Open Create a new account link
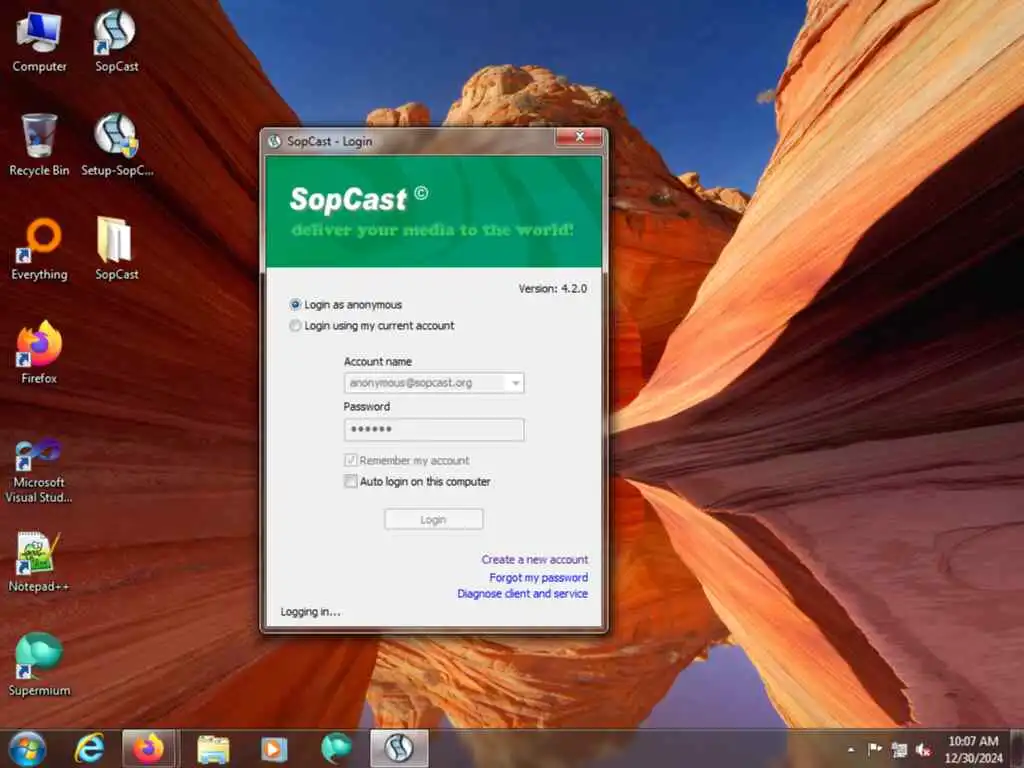 click(534, 560)
